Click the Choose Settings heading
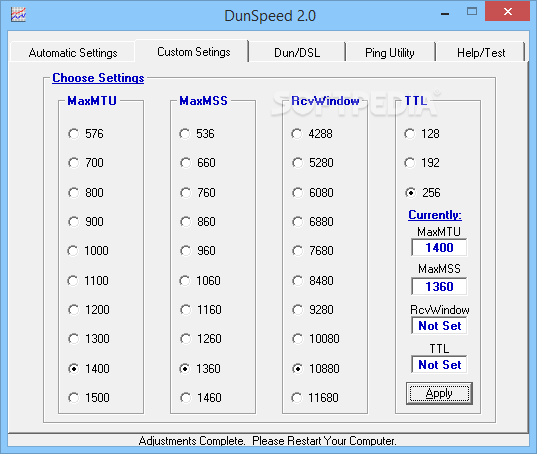The image size is (537, 454). [98, 78]
